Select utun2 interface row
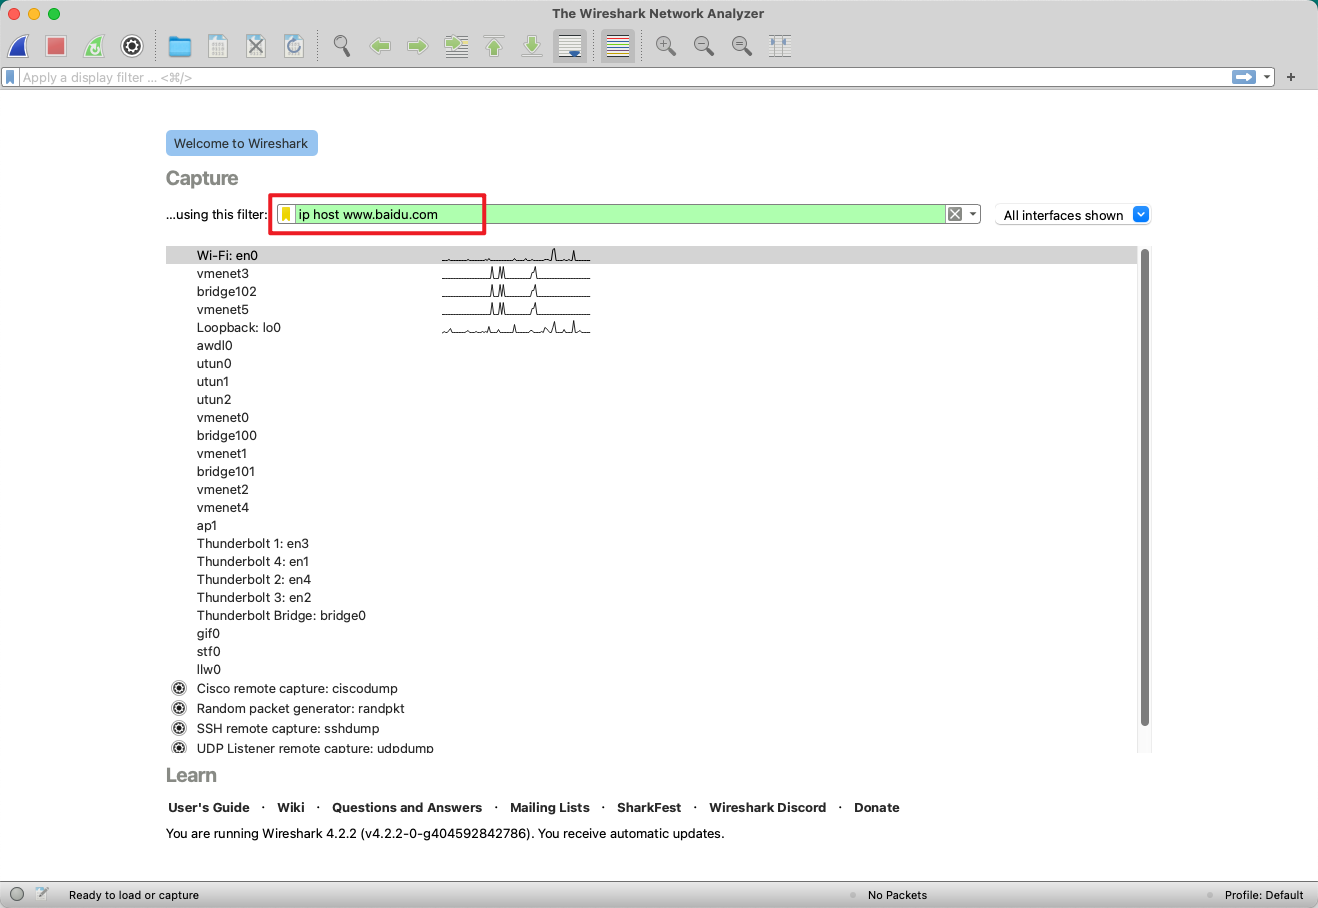 click(x=651, y=399)
